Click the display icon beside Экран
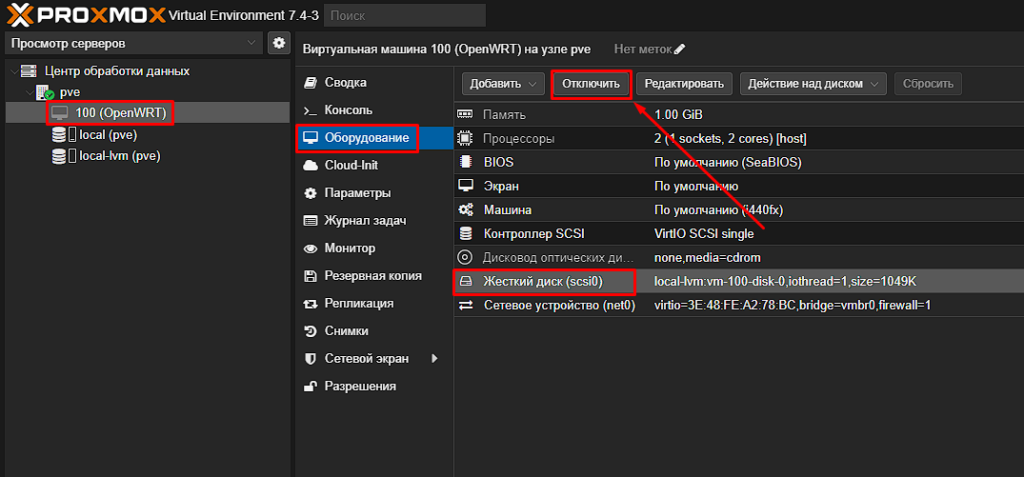 point(466,186)
